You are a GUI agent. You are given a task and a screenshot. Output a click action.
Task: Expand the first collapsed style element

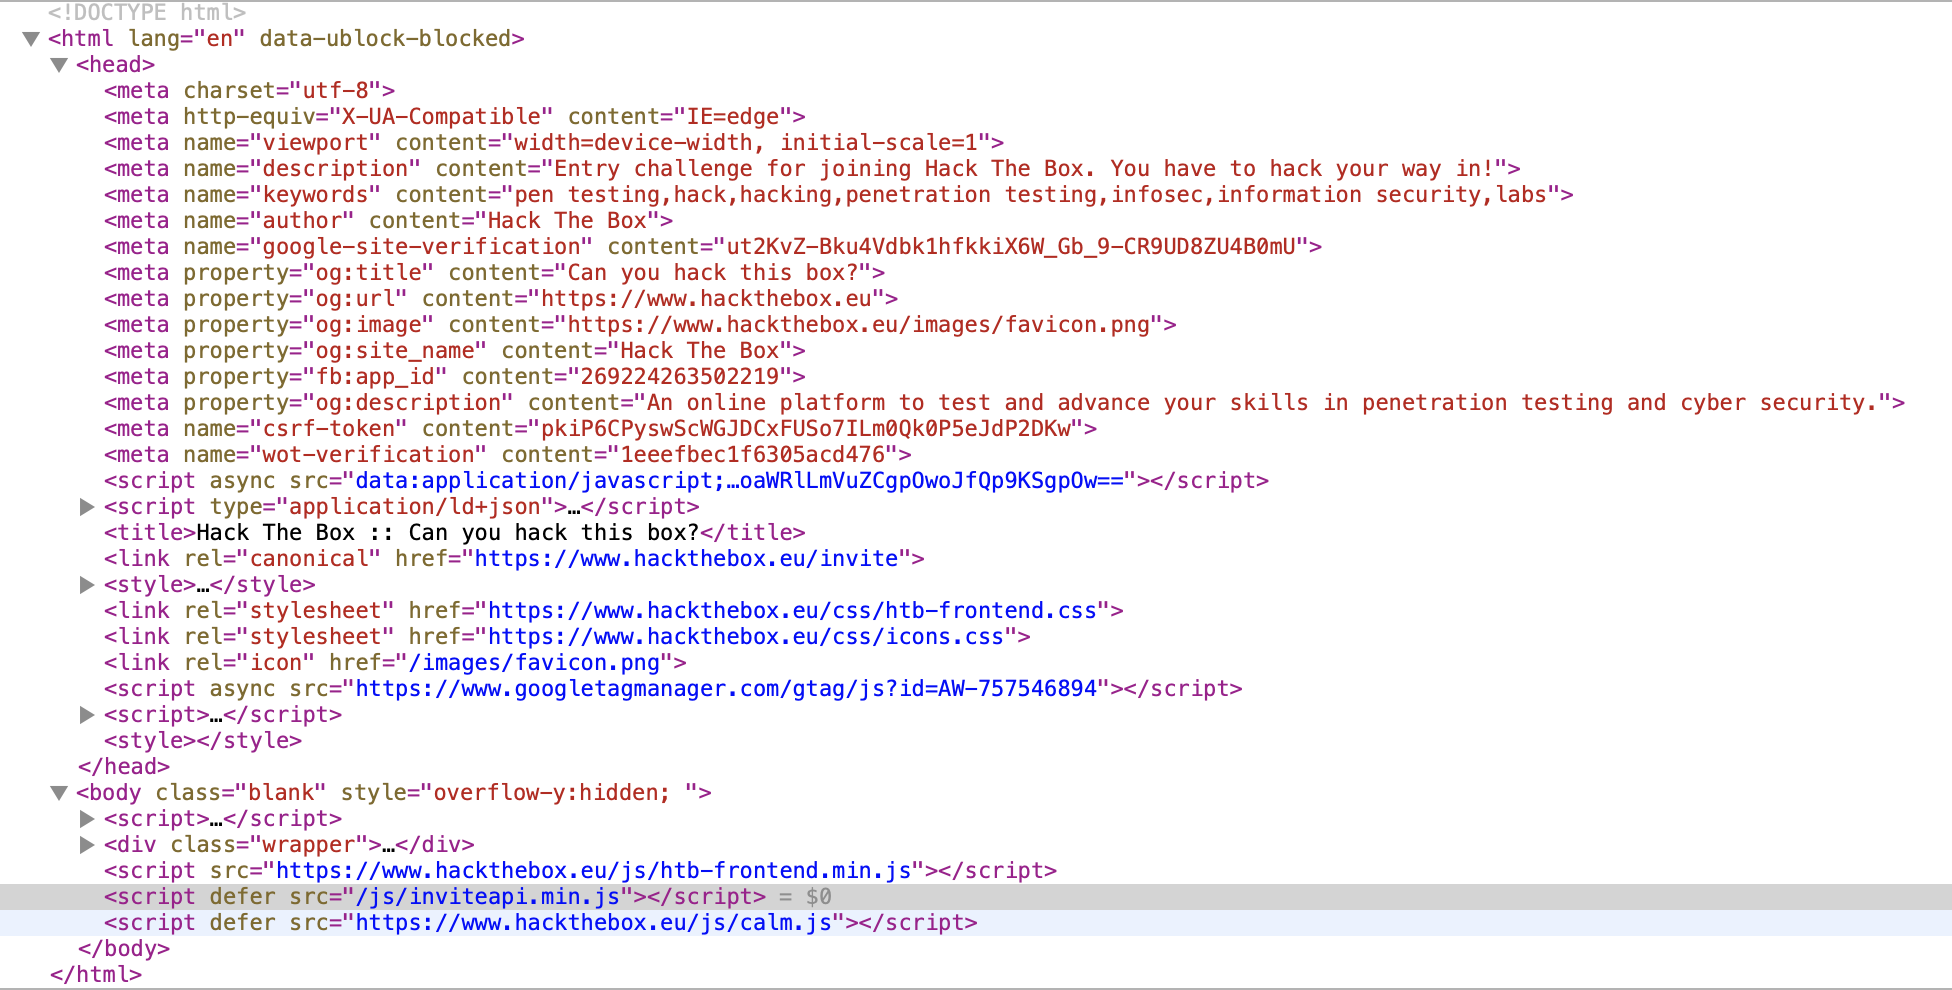tap(87, 585)
